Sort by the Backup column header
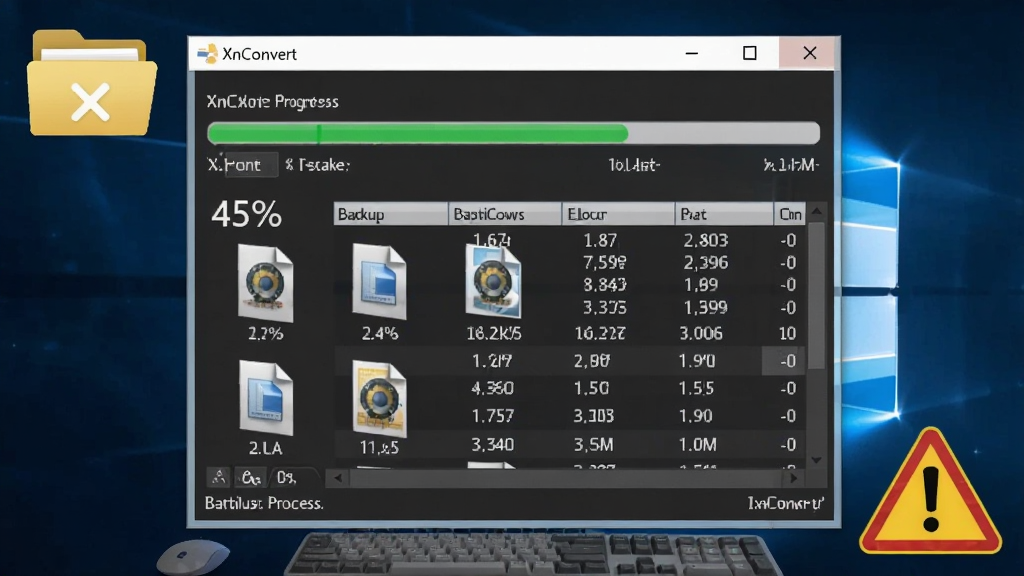This screenshot has width=1024, height=576. pos(391,214)
